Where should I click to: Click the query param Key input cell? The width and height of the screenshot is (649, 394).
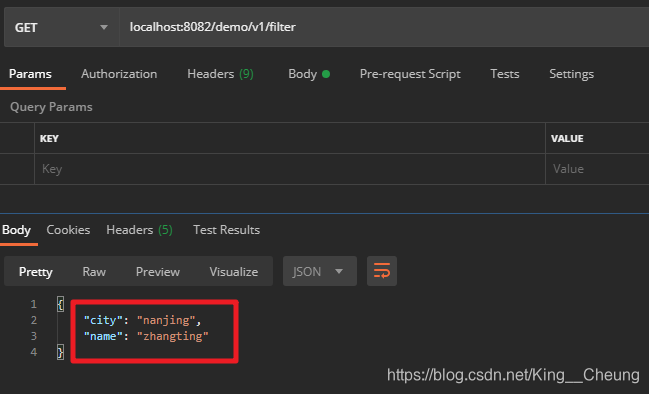(290, 169)
